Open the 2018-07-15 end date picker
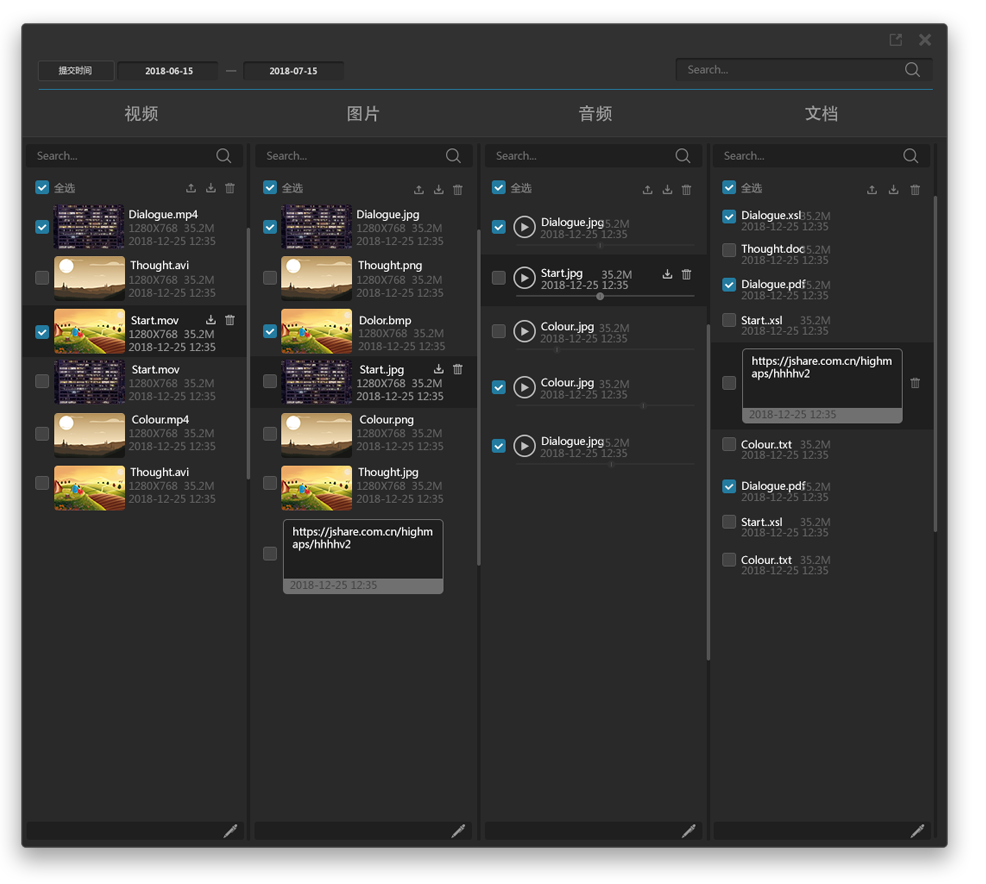986x884 pixels. (x=293, y=71)
